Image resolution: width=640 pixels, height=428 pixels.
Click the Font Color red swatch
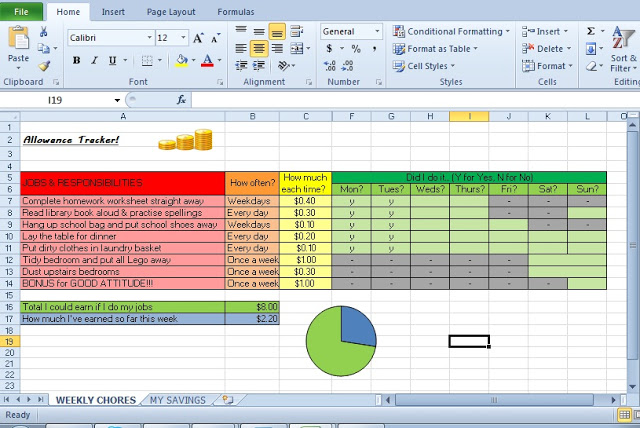(x=207, y=61)
